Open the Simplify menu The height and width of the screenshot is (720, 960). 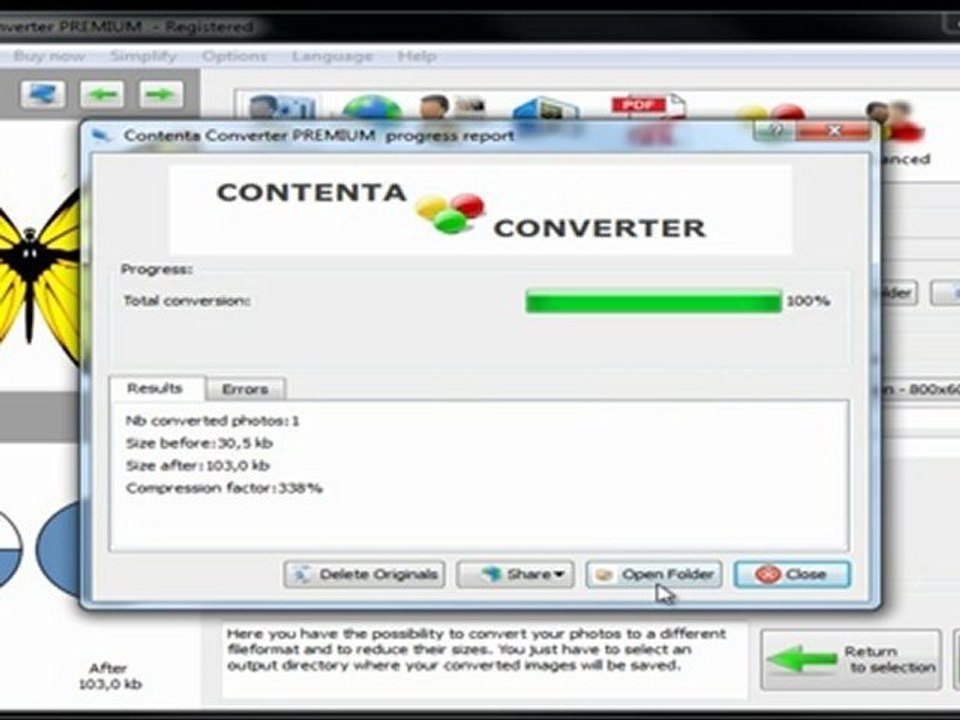[143, 56]
